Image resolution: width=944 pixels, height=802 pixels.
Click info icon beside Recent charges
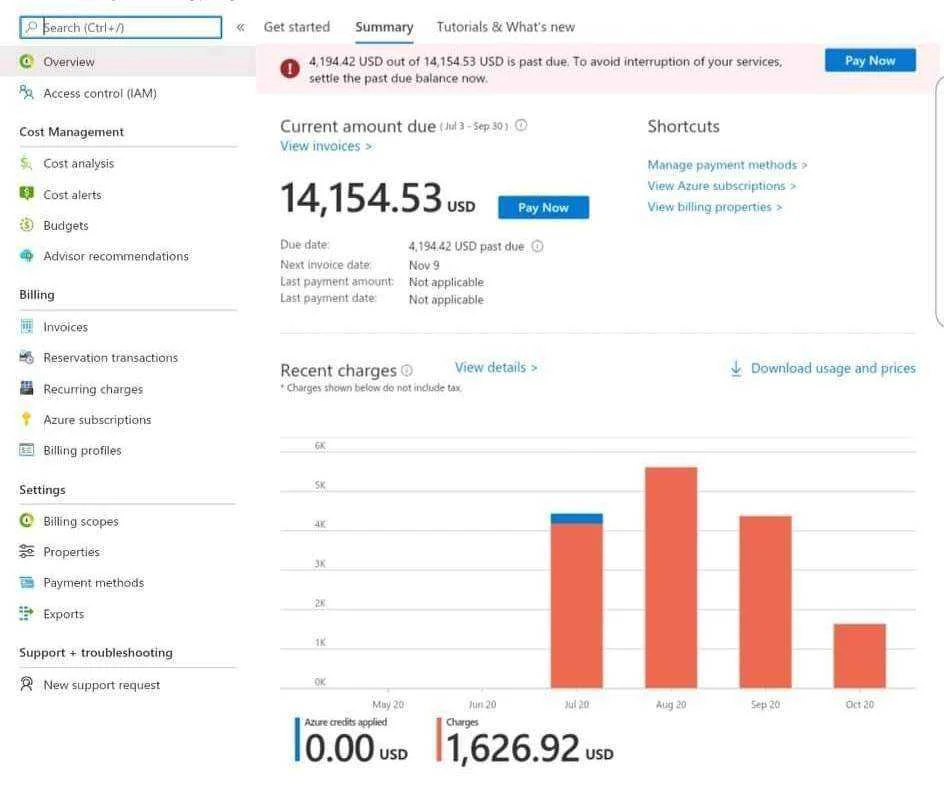pyautogui.click(x=407, y=370)
